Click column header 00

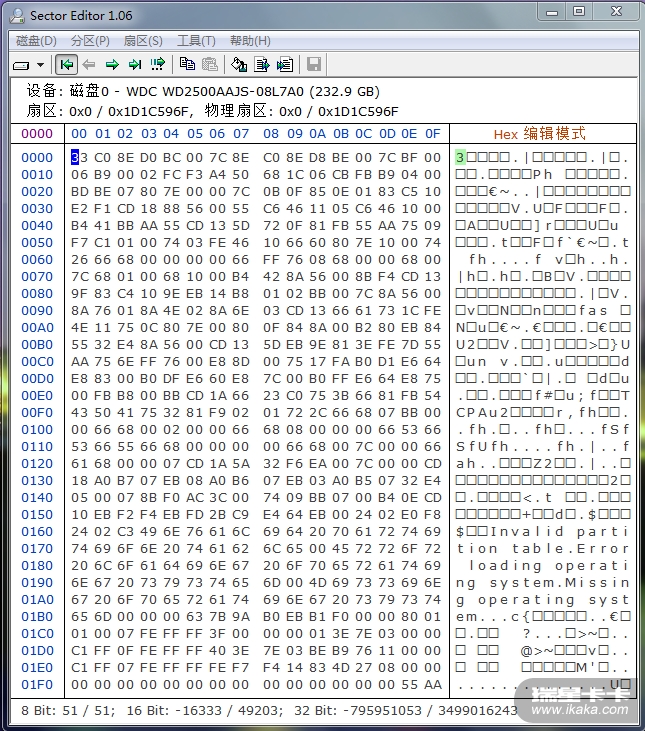79,134
